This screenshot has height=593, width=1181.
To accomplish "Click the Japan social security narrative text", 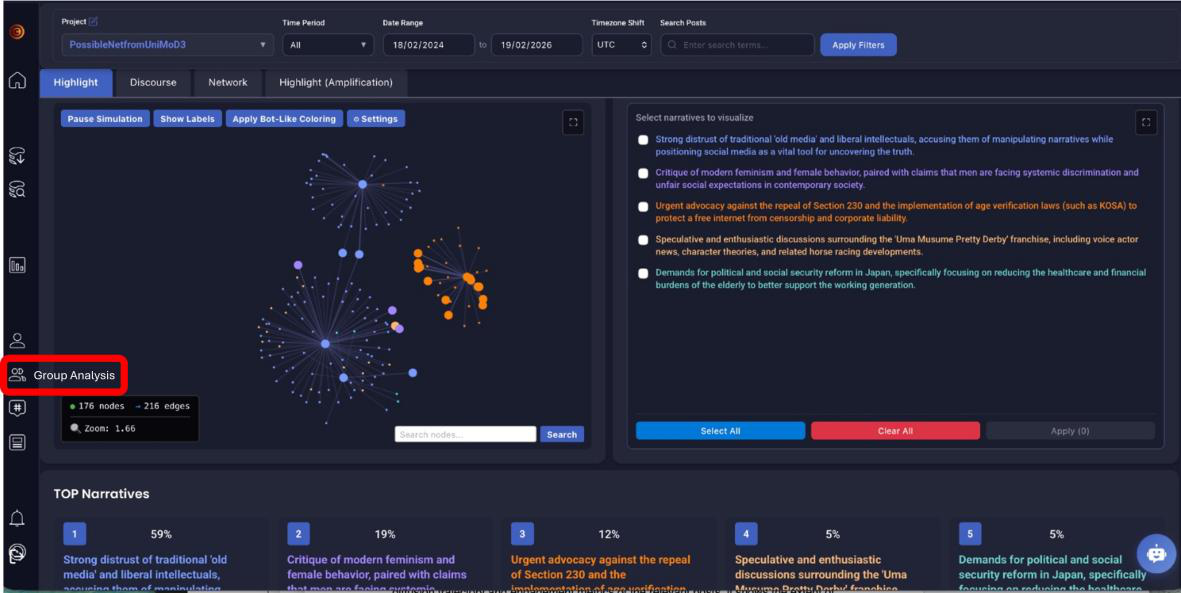I will [x=901, y=279].
